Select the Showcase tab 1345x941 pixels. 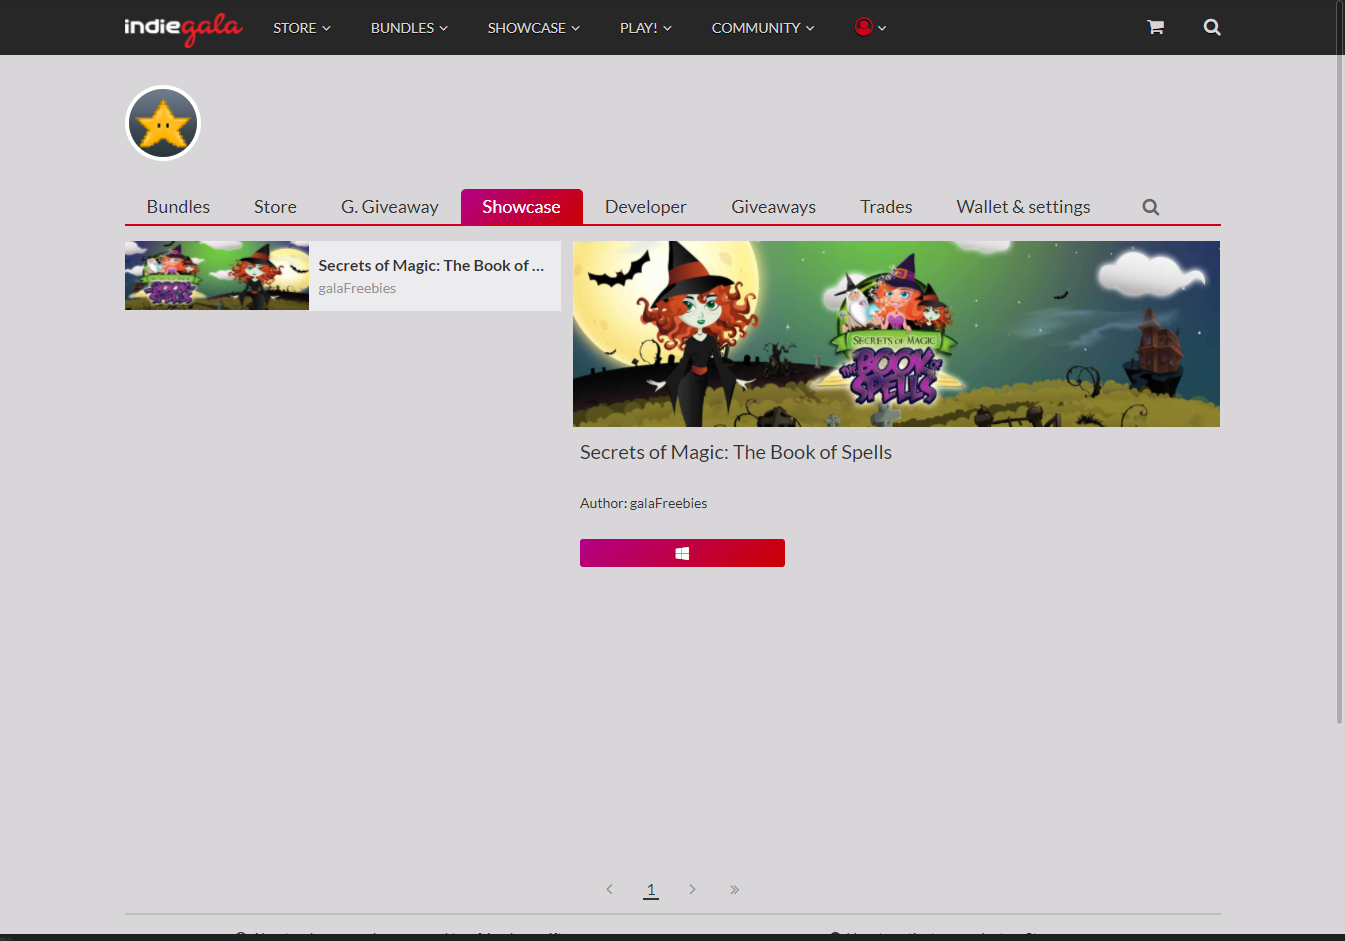(x=522, y=207)
